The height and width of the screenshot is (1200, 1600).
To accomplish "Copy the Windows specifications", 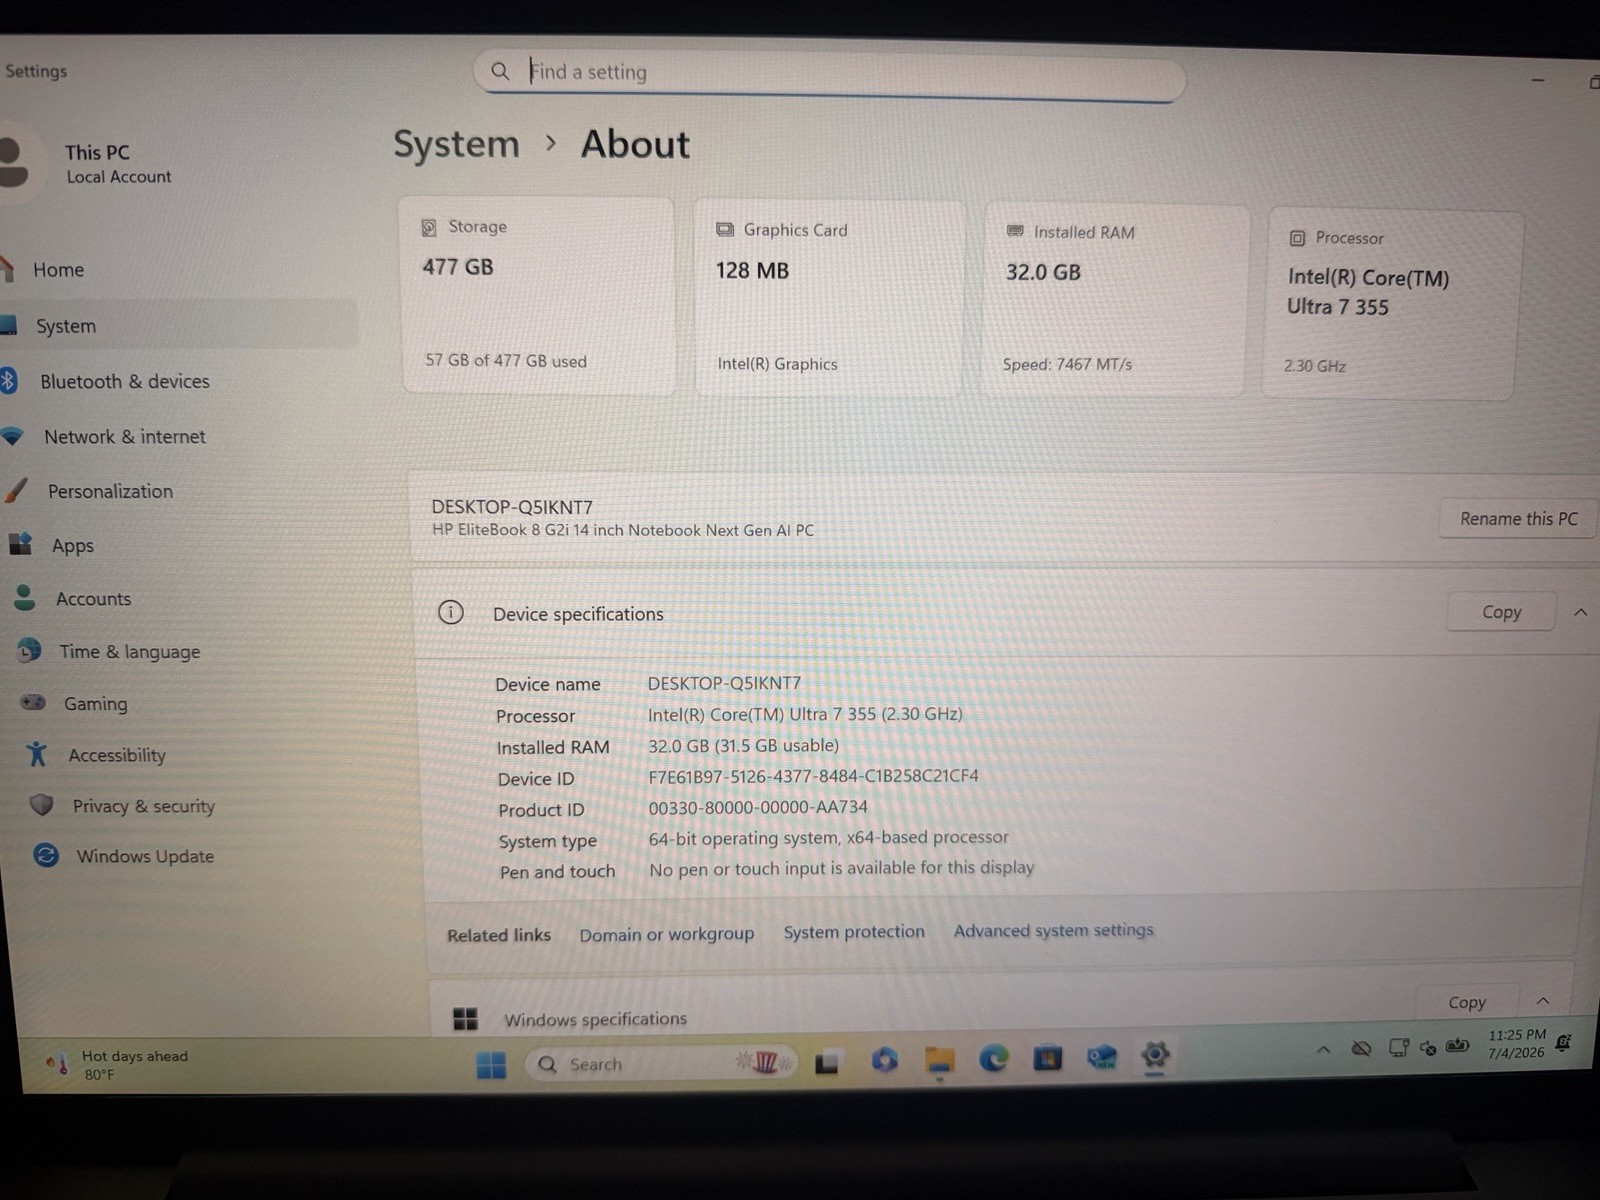I will [x=1466, y=1003].
